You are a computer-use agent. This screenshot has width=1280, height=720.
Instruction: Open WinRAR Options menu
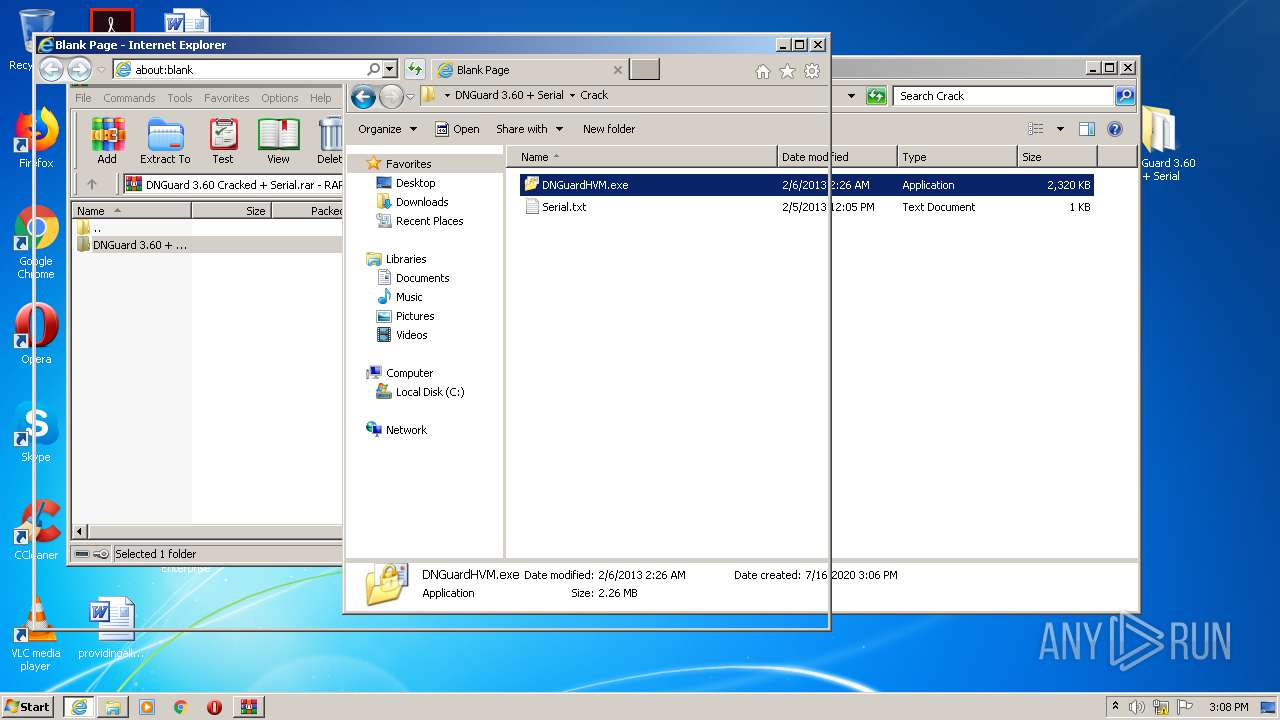point(280,98)
